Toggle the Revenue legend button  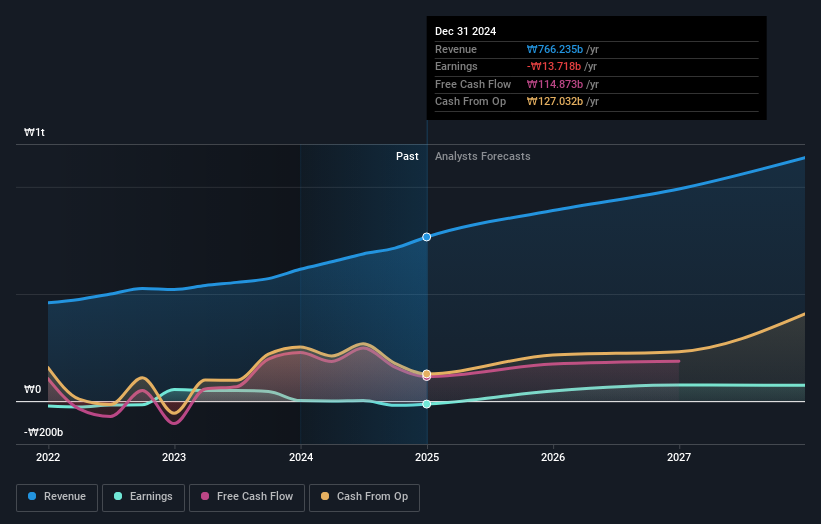57,497
